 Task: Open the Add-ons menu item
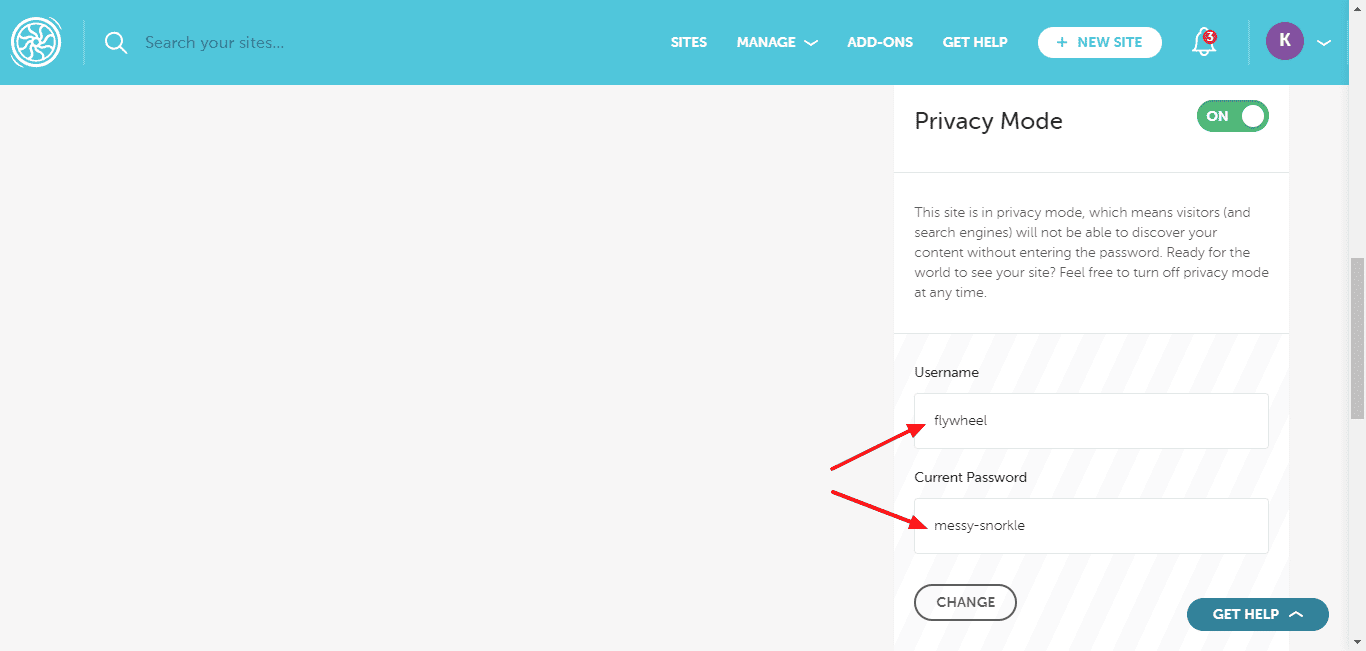point(880,43)
